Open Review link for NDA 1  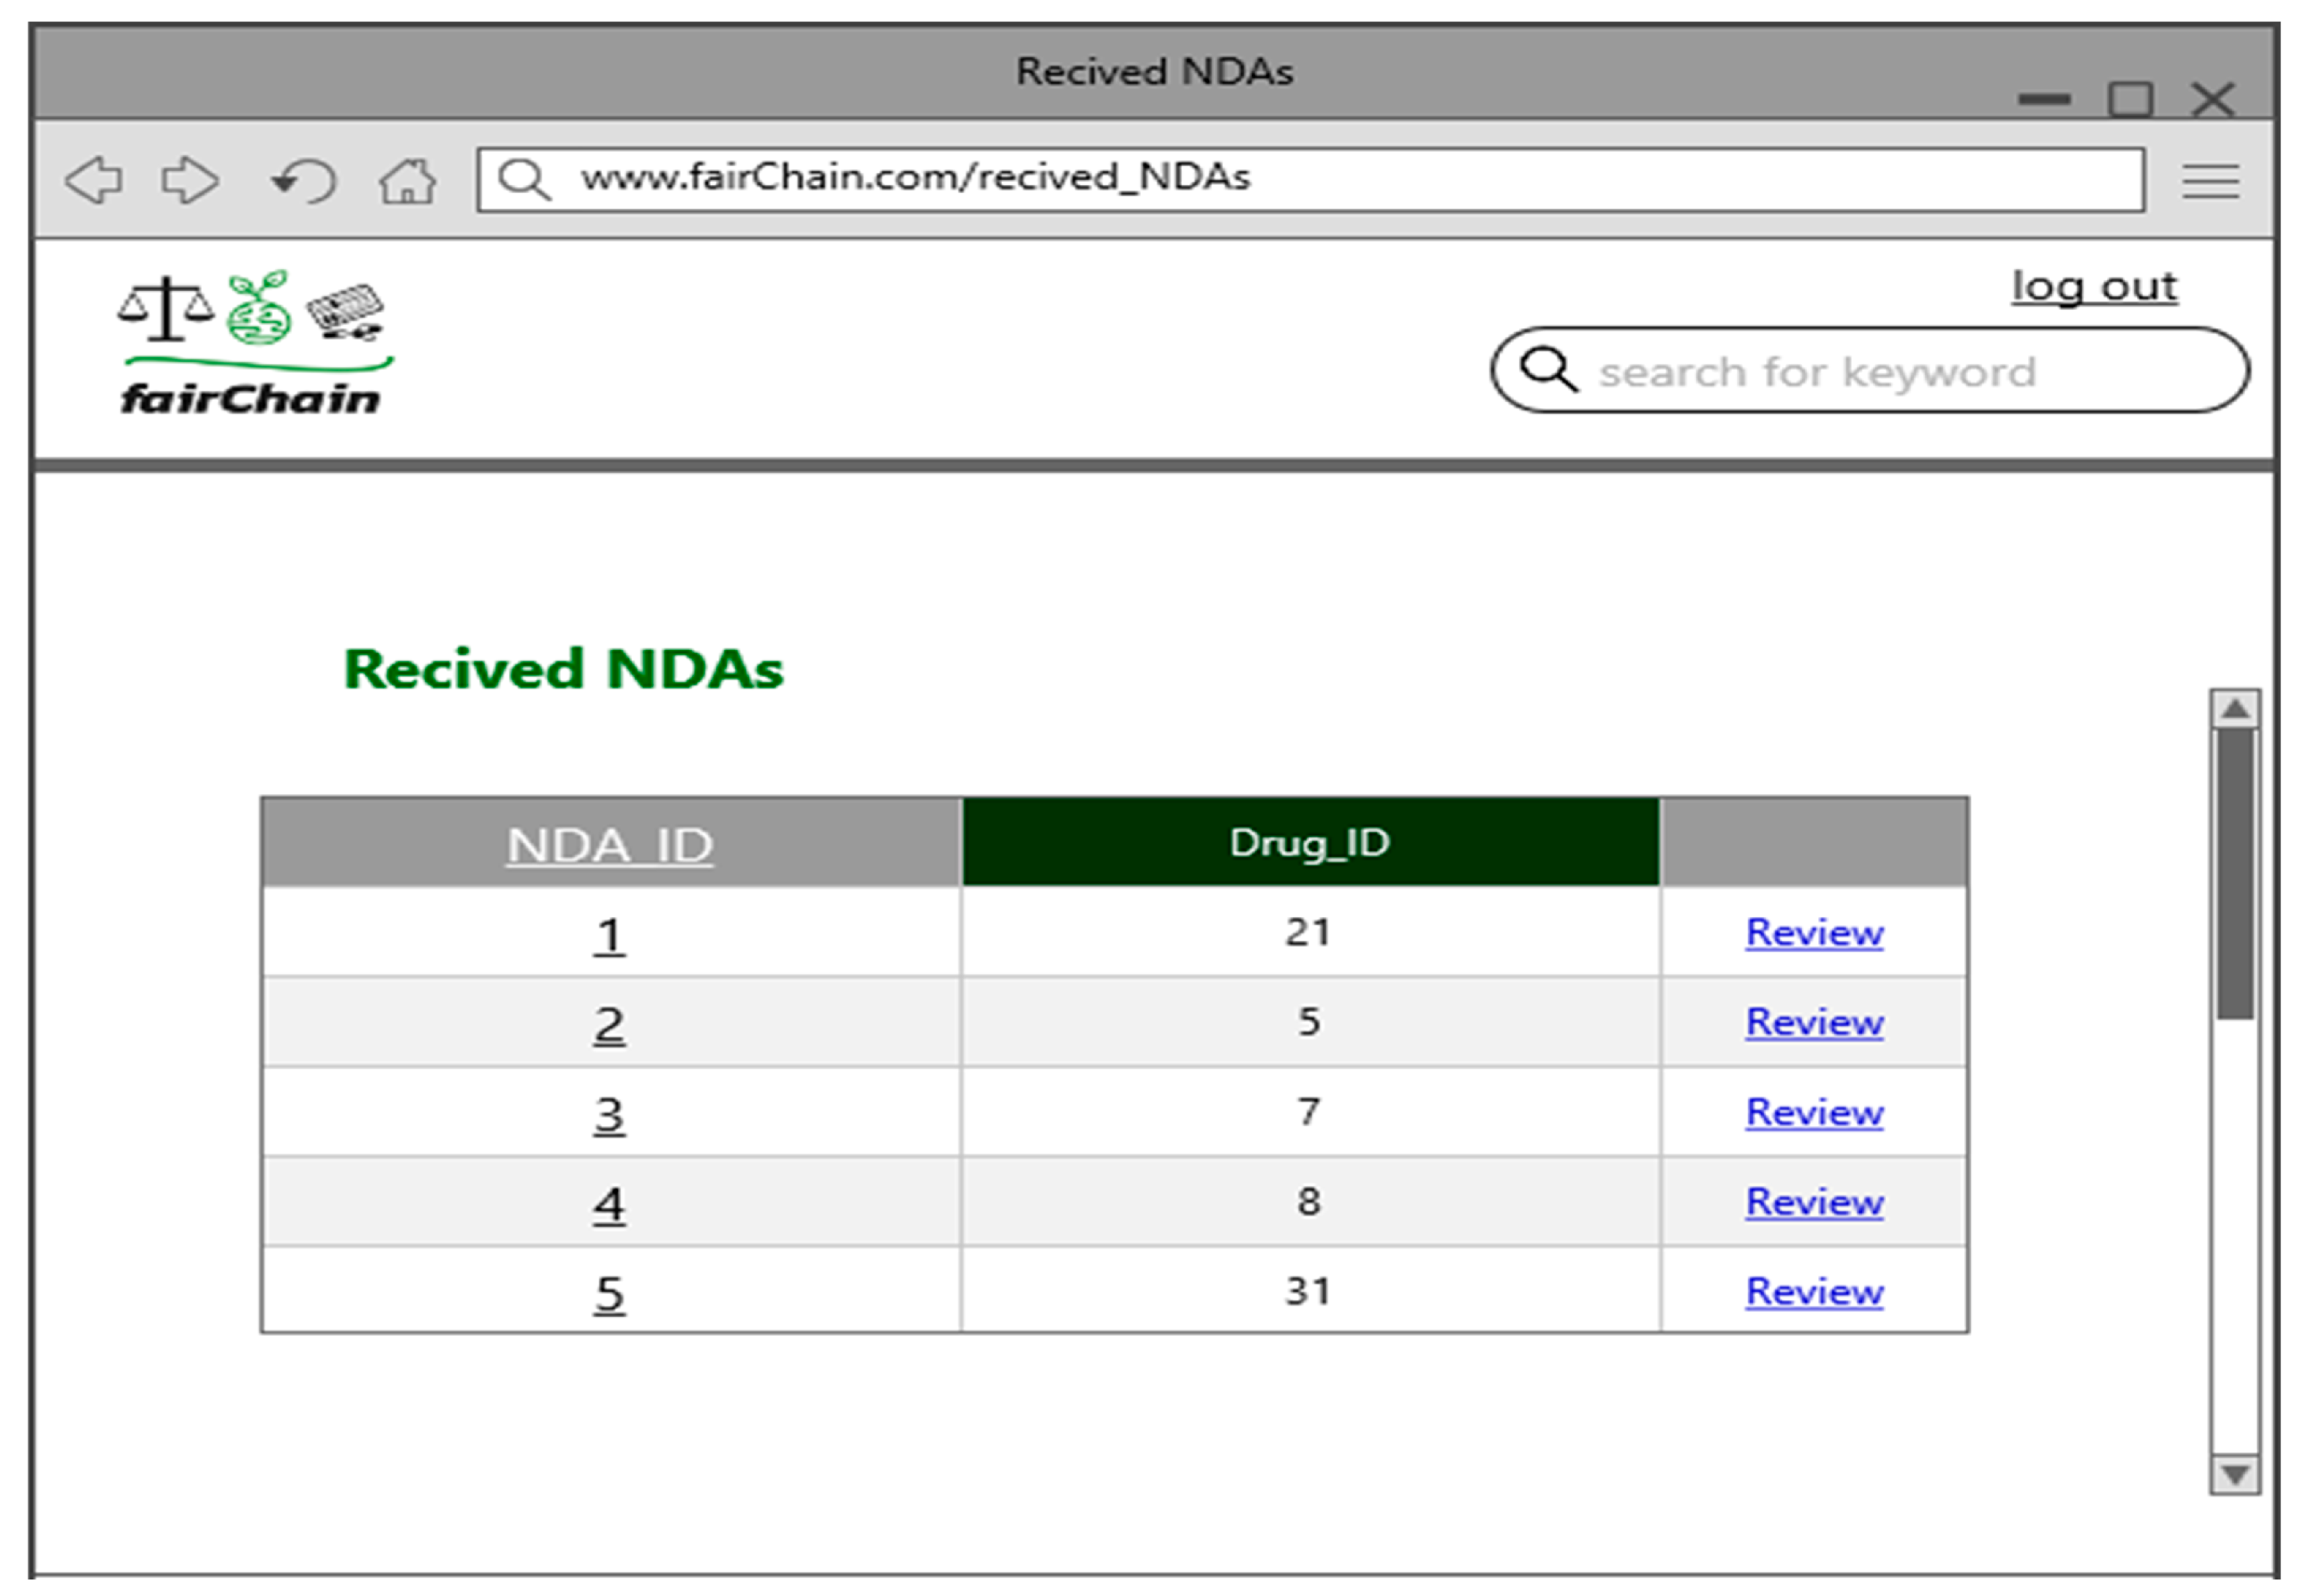coord(1814,932)
